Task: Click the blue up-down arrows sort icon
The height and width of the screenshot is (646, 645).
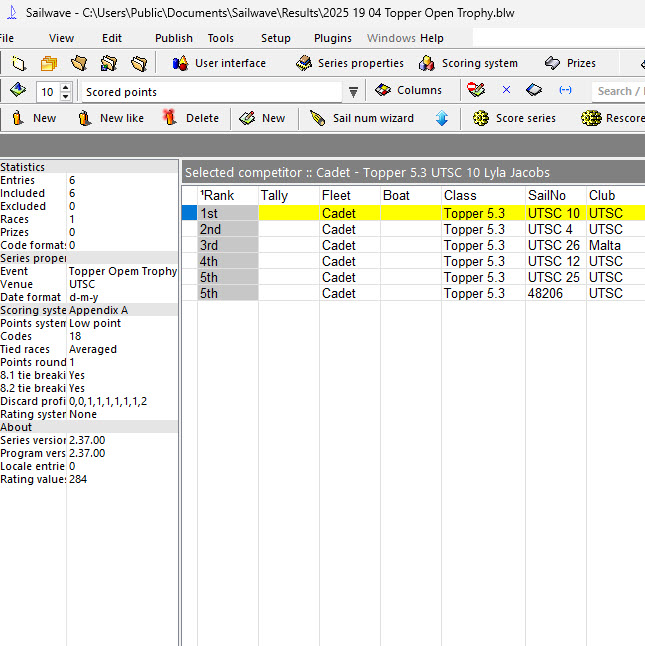Action: [442, 118]
